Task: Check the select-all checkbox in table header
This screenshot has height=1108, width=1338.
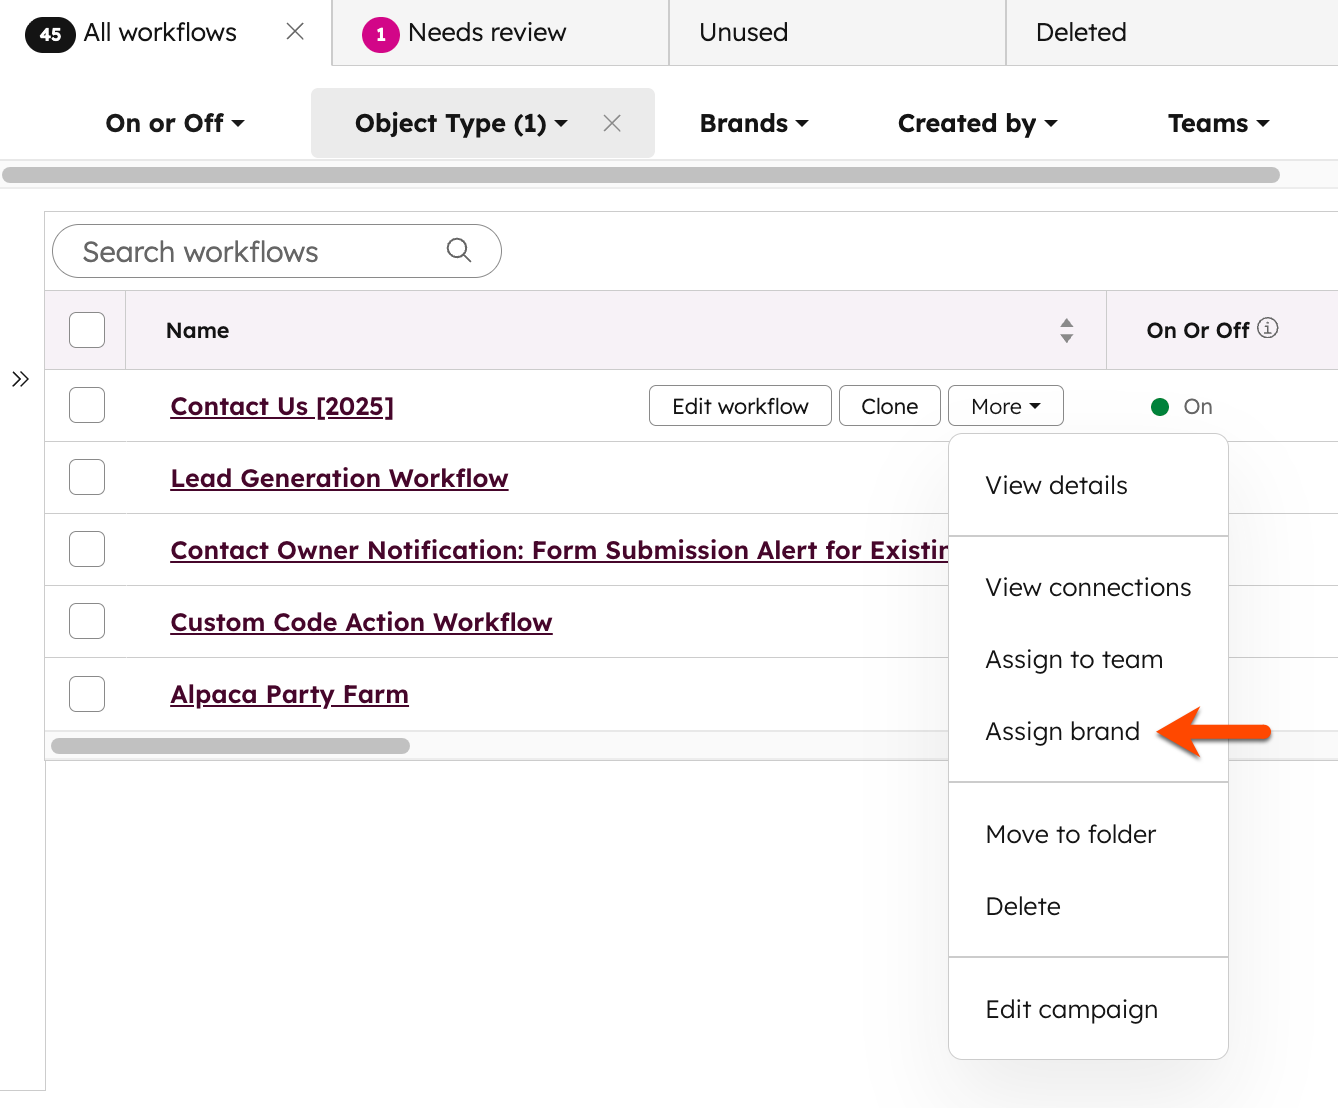Action: (86, 329)
